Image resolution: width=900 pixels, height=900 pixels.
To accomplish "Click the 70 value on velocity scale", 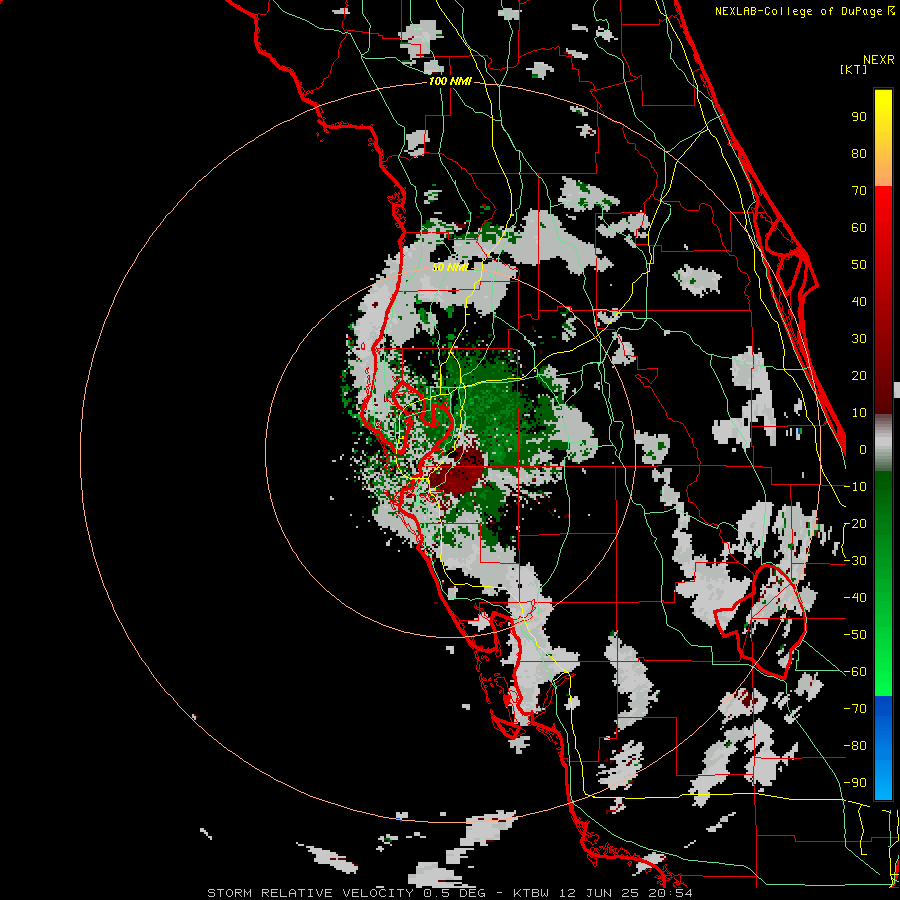I will coord(859,191).
